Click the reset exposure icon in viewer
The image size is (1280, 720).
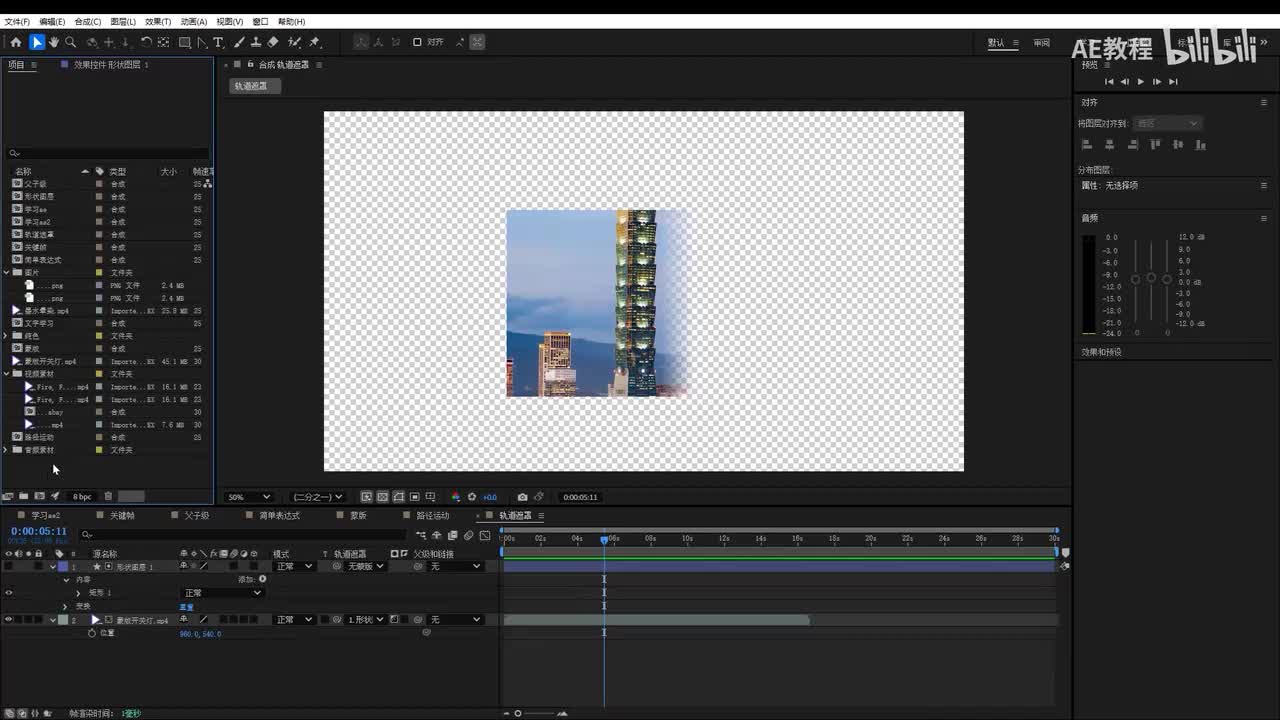(472, 497)
